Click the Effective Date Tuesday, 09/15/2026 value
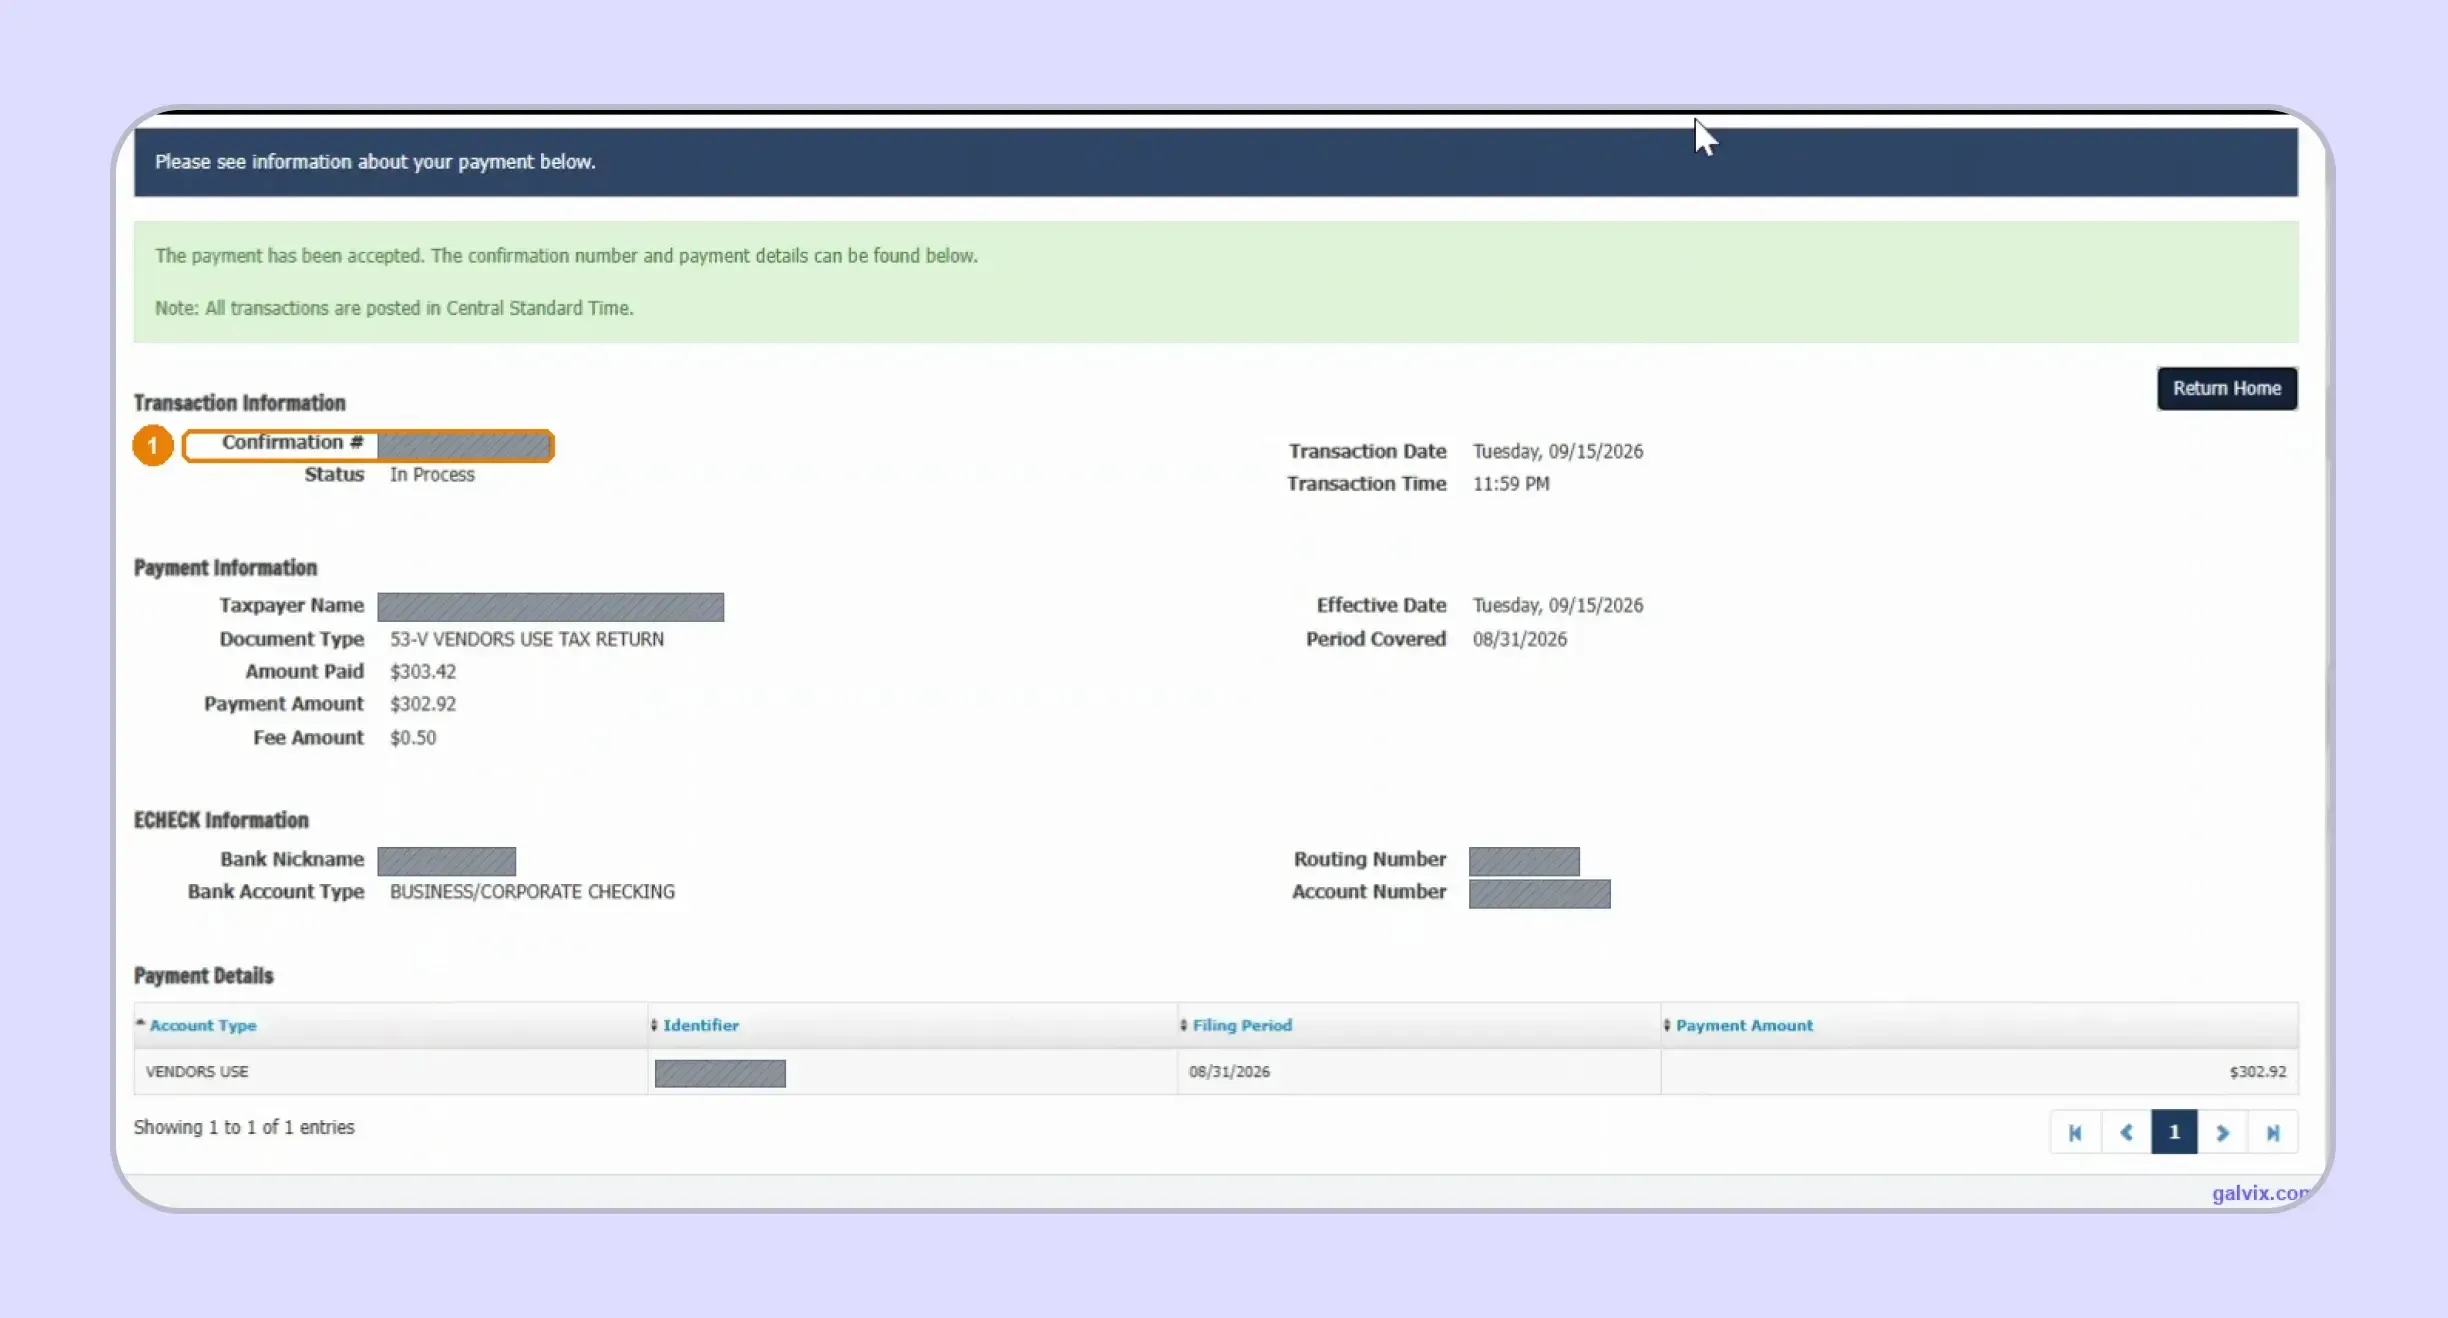The width and height of the screenshot is (2448, 1318). tap(1557, 605)
